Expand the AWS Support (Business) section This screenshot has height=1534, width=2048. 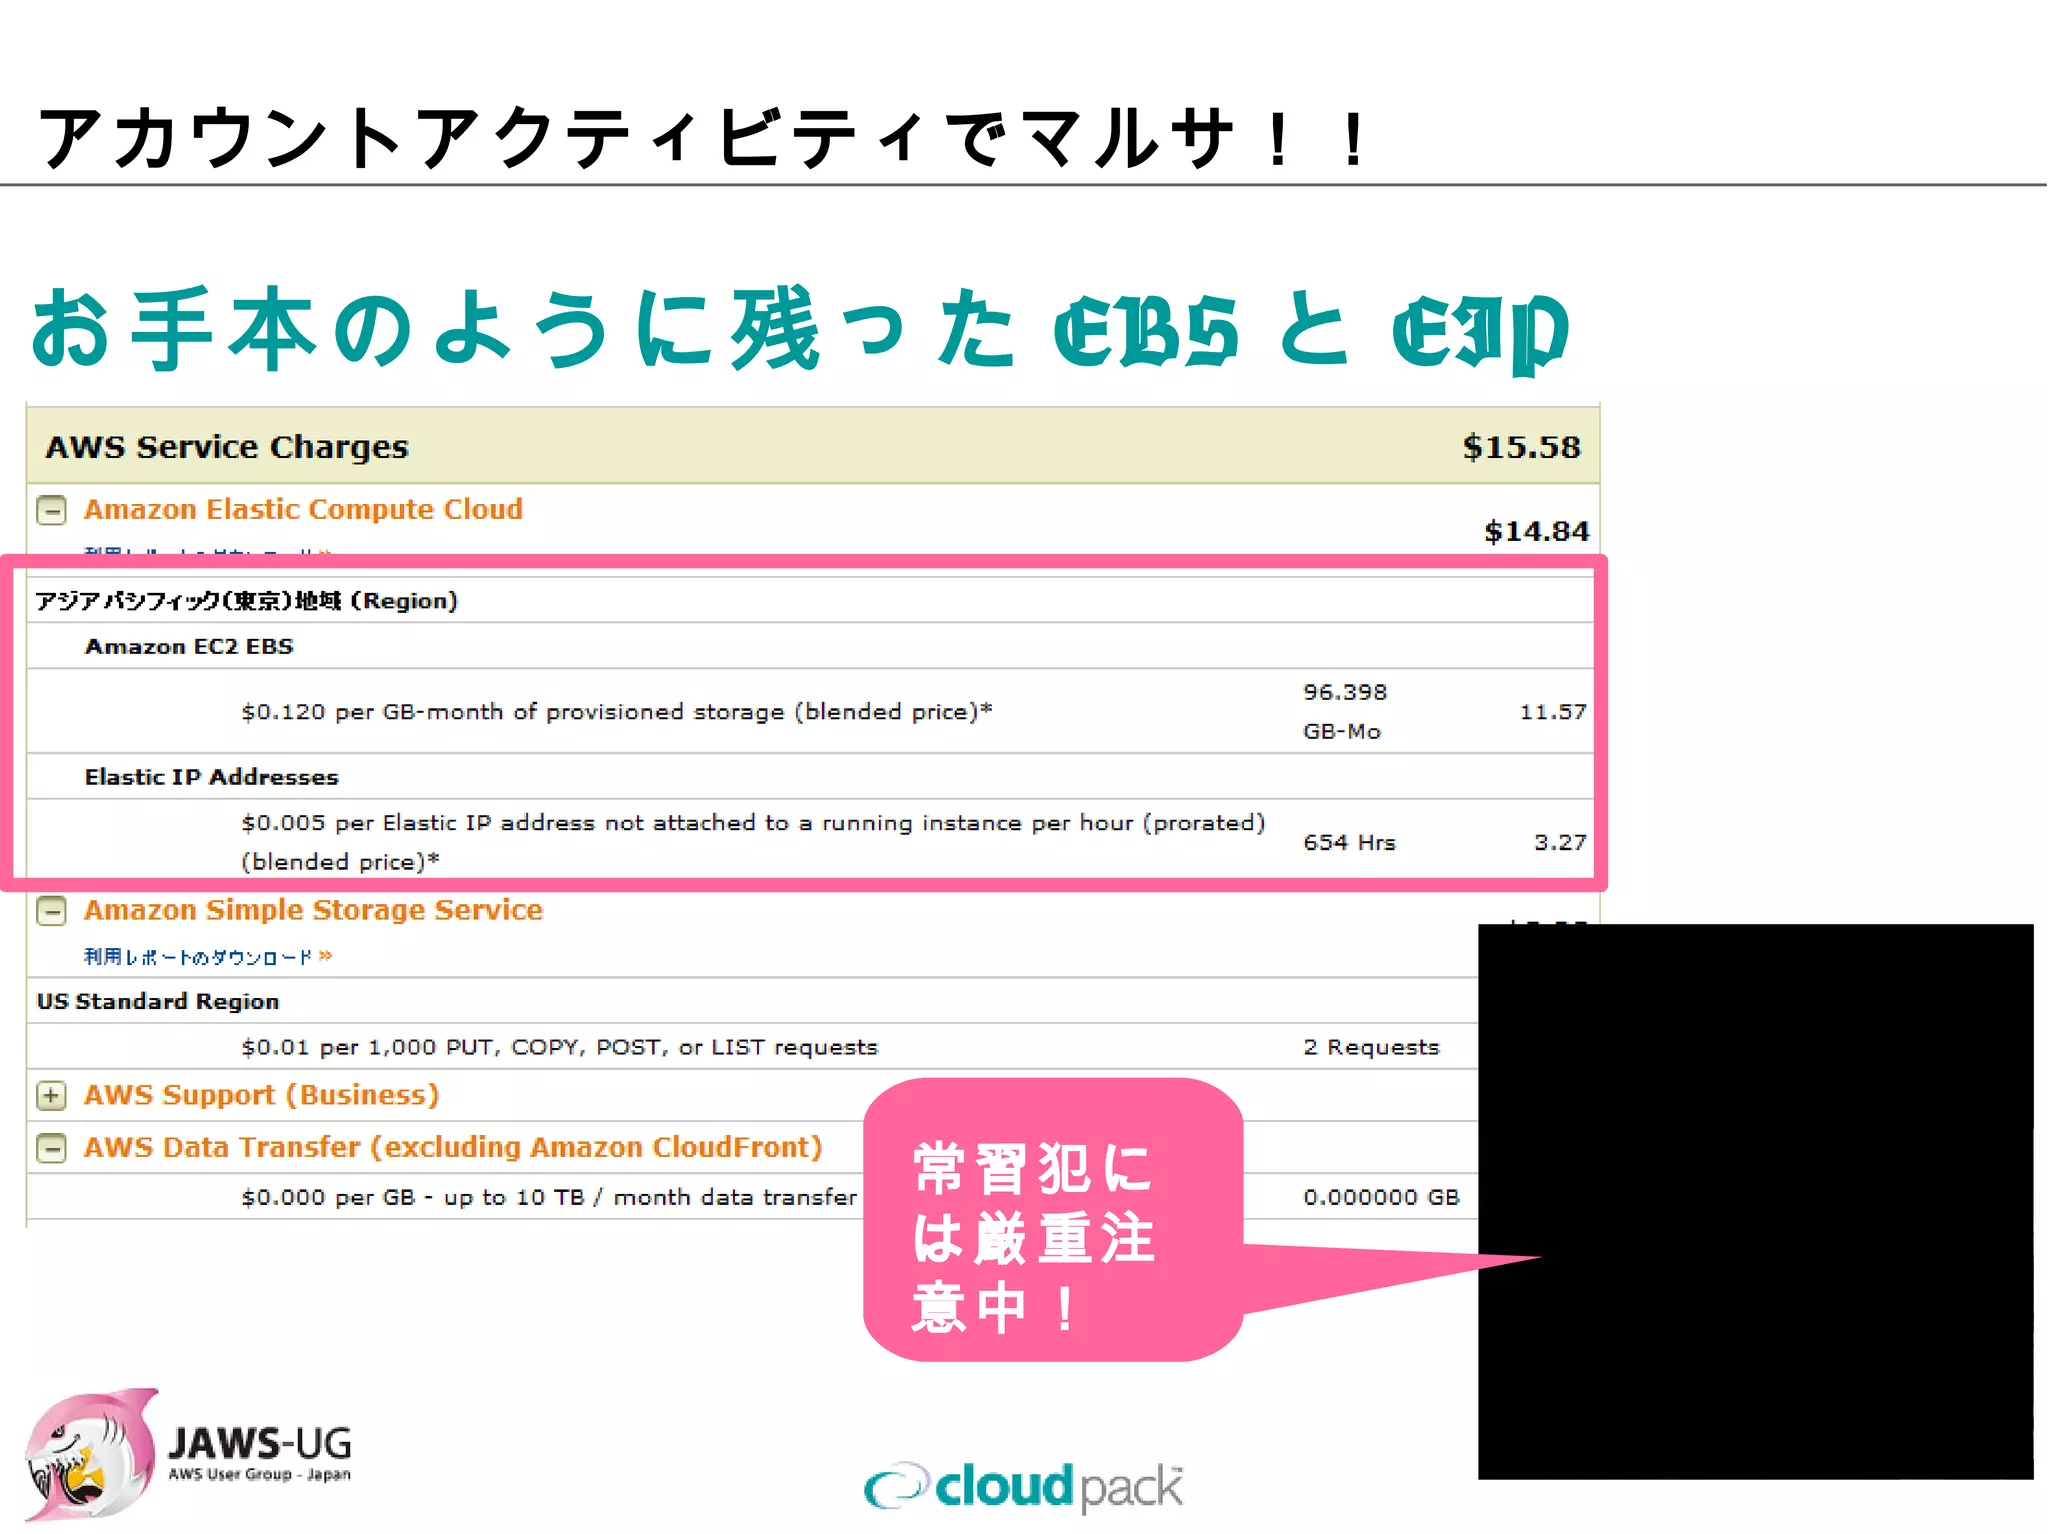click(x=51, y=1096)
